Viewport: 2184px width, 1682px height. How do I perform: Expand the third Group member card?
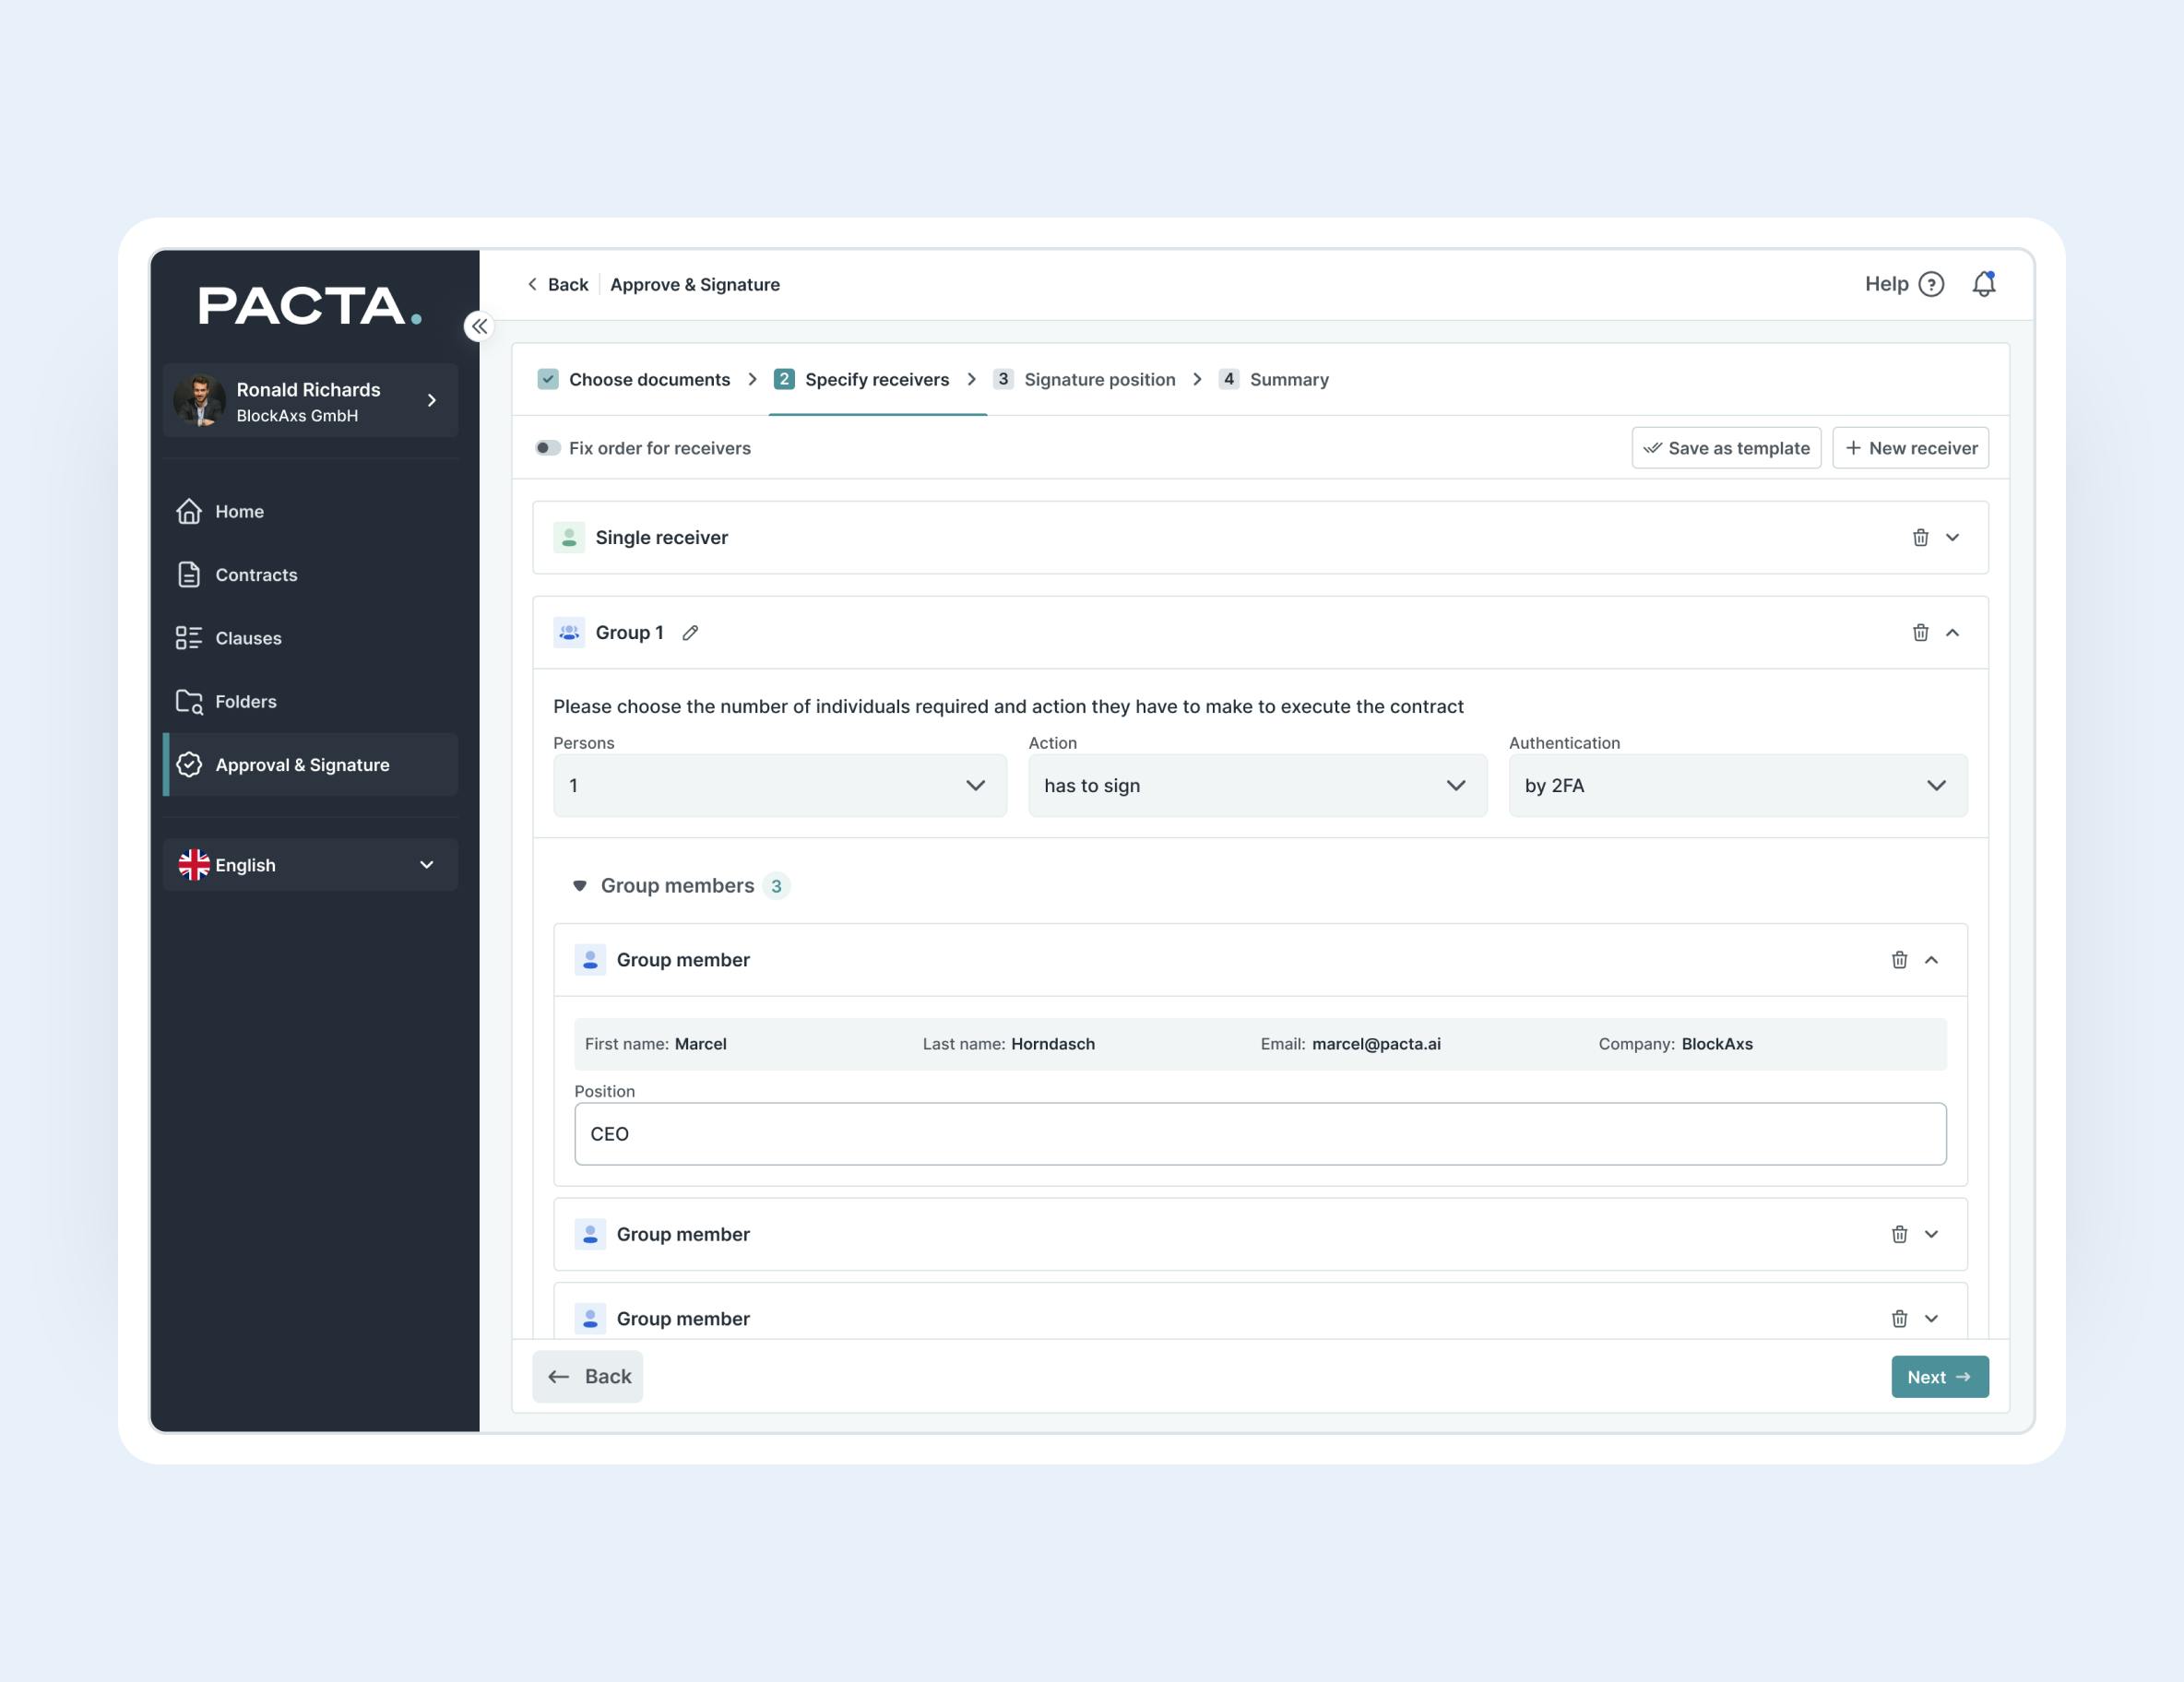tap(1931, 1318)
